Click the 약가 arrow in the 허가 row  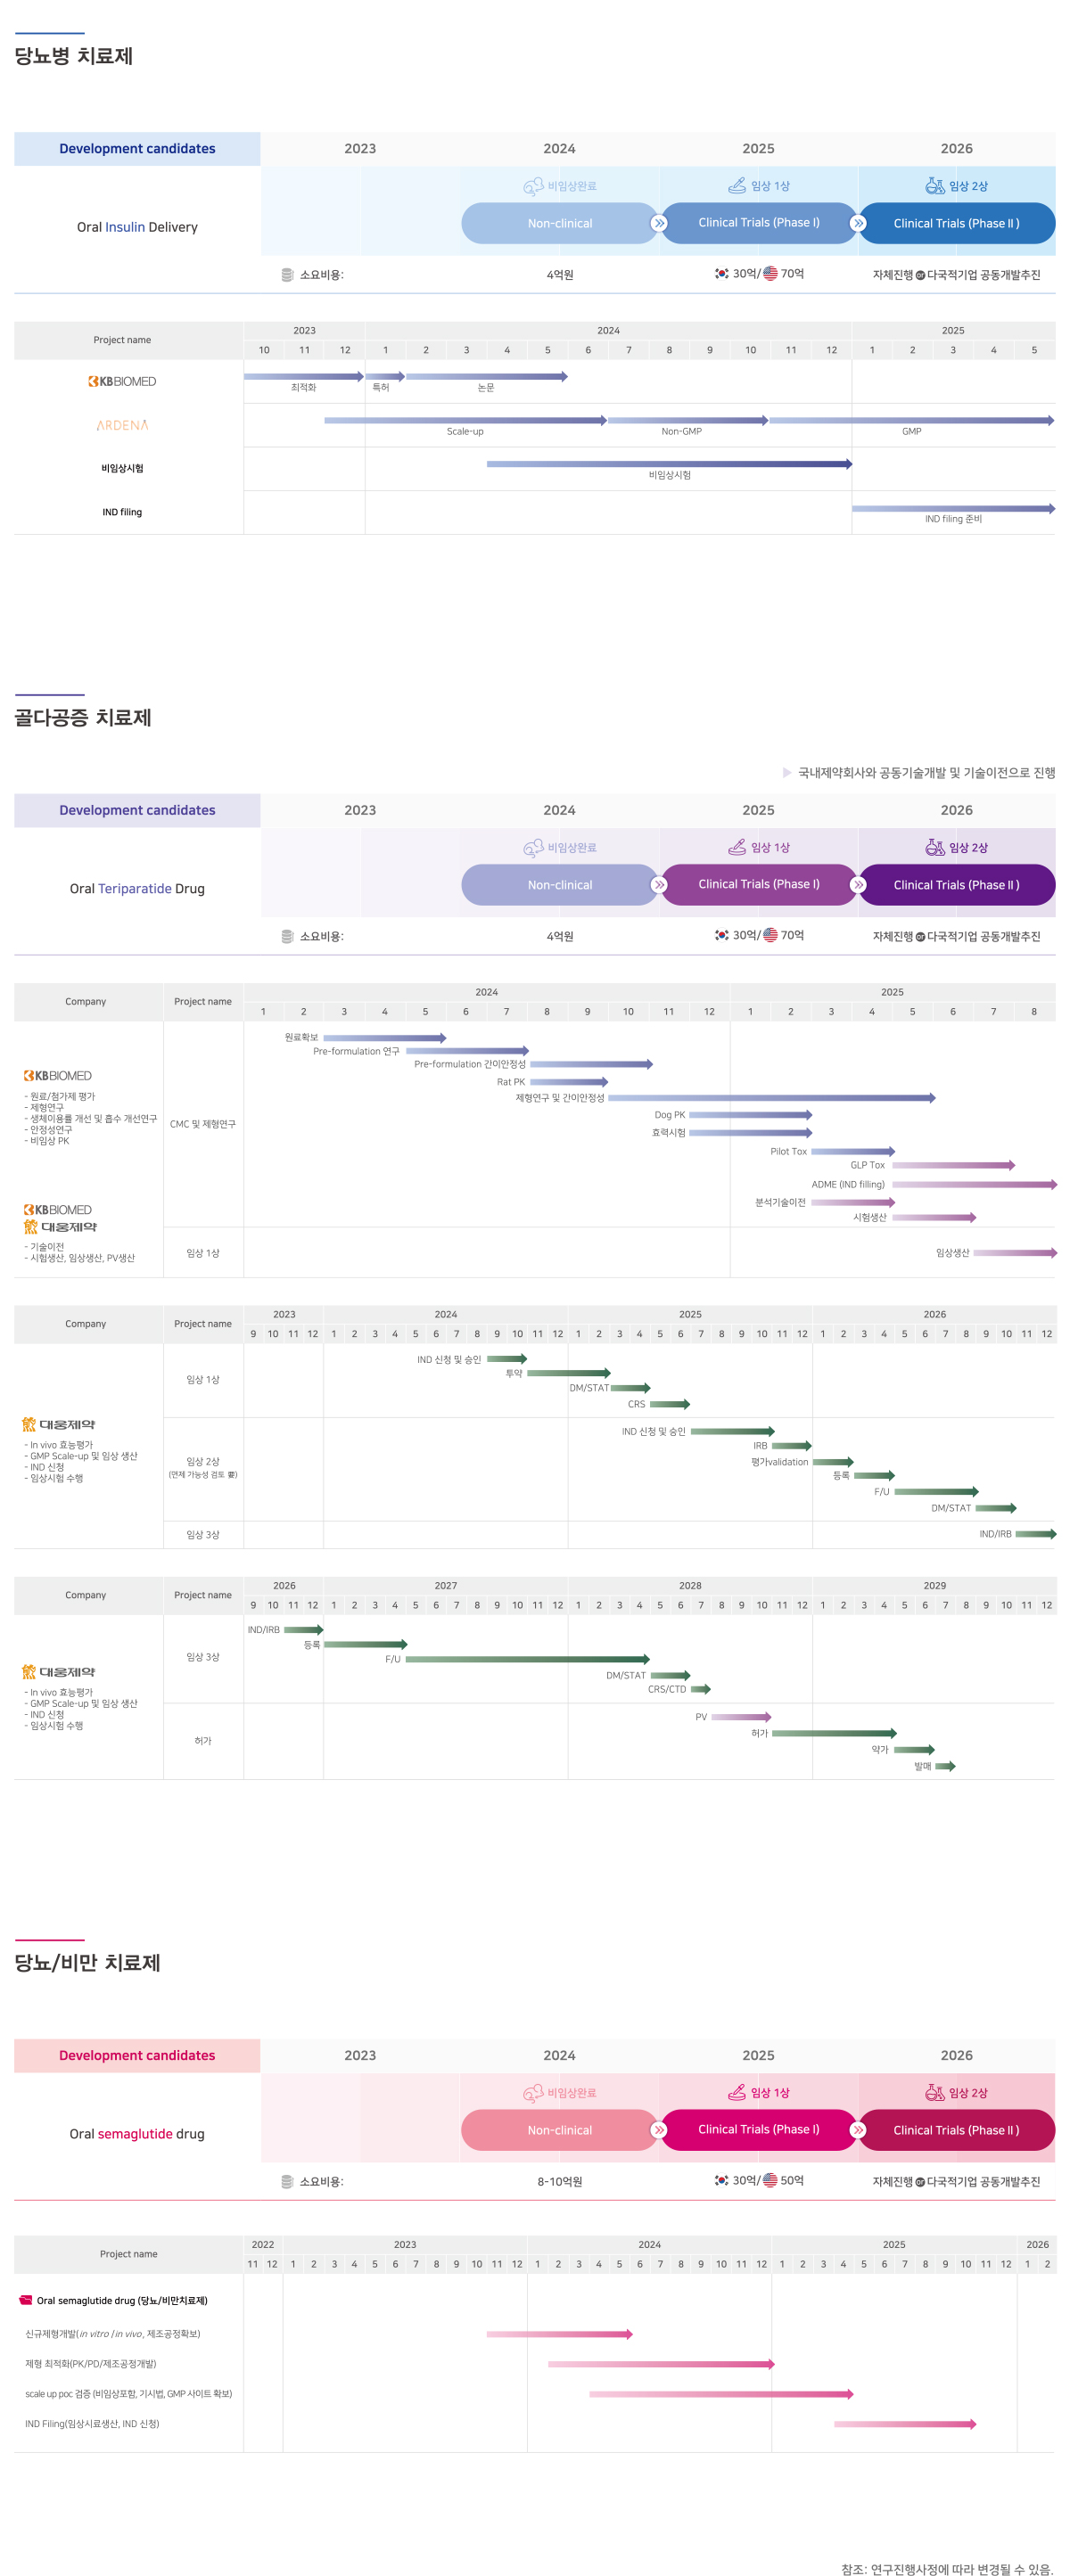pyautogui.click(x=914, y=1750)
